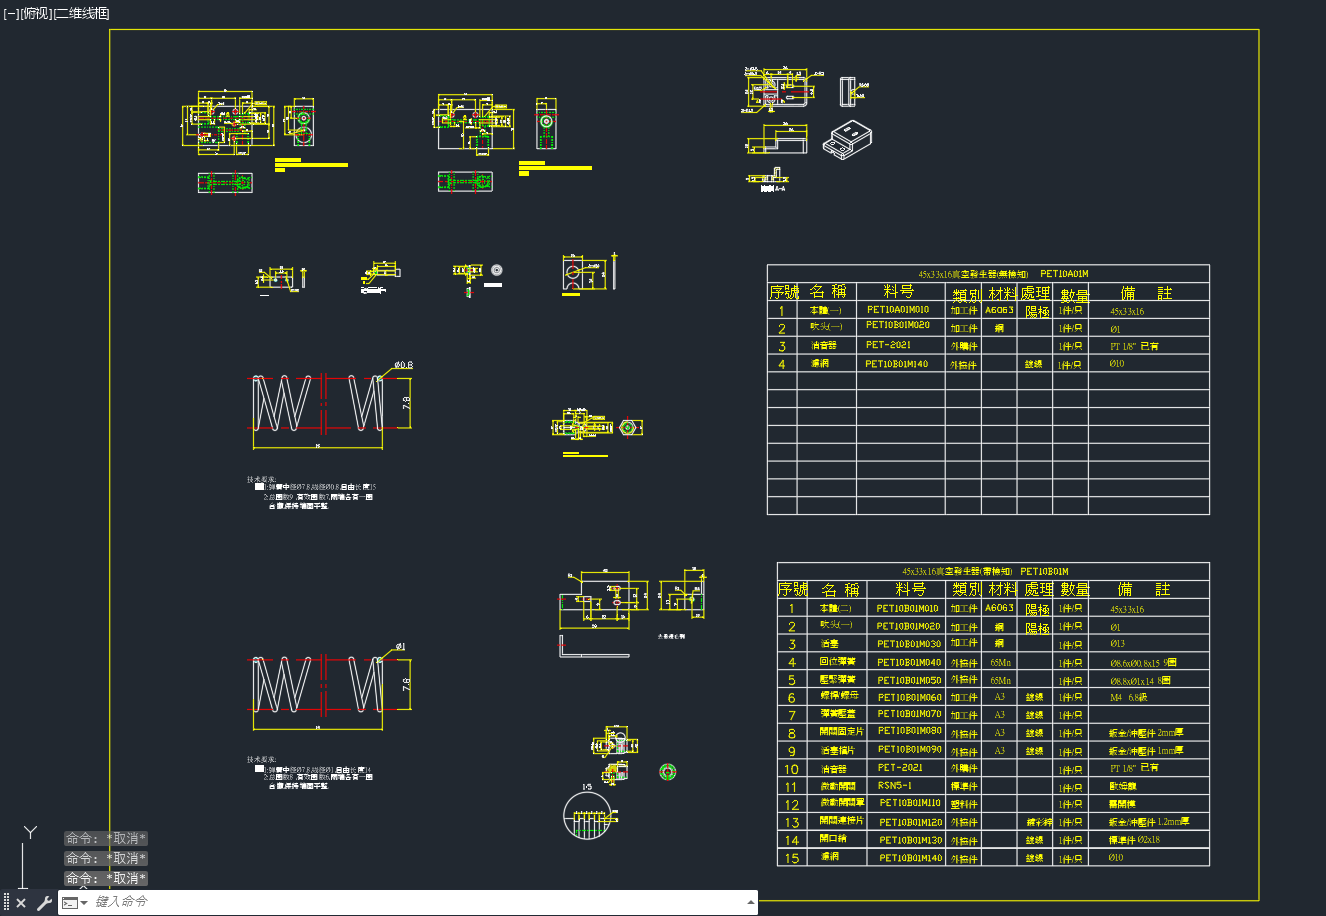
Task: Click PET10B01M140 in the bottom table row
Action: (910, 858)
